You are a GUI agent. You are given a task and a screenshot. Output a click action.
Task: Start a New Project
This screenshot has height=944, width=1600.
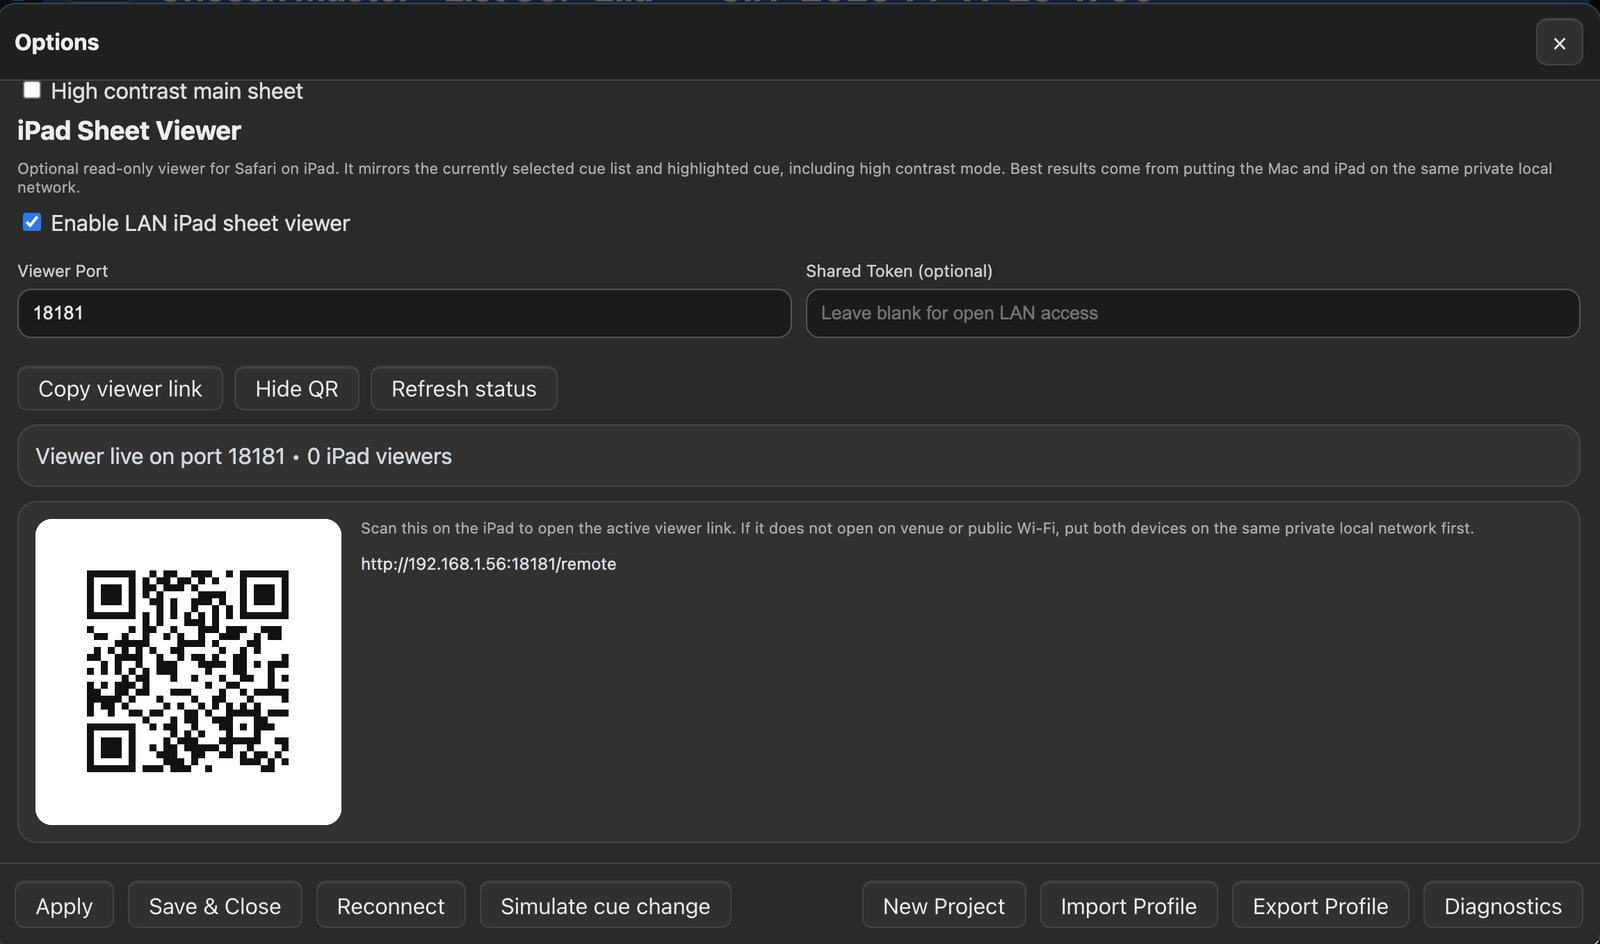pyautogui.click(x=944, y=906)
